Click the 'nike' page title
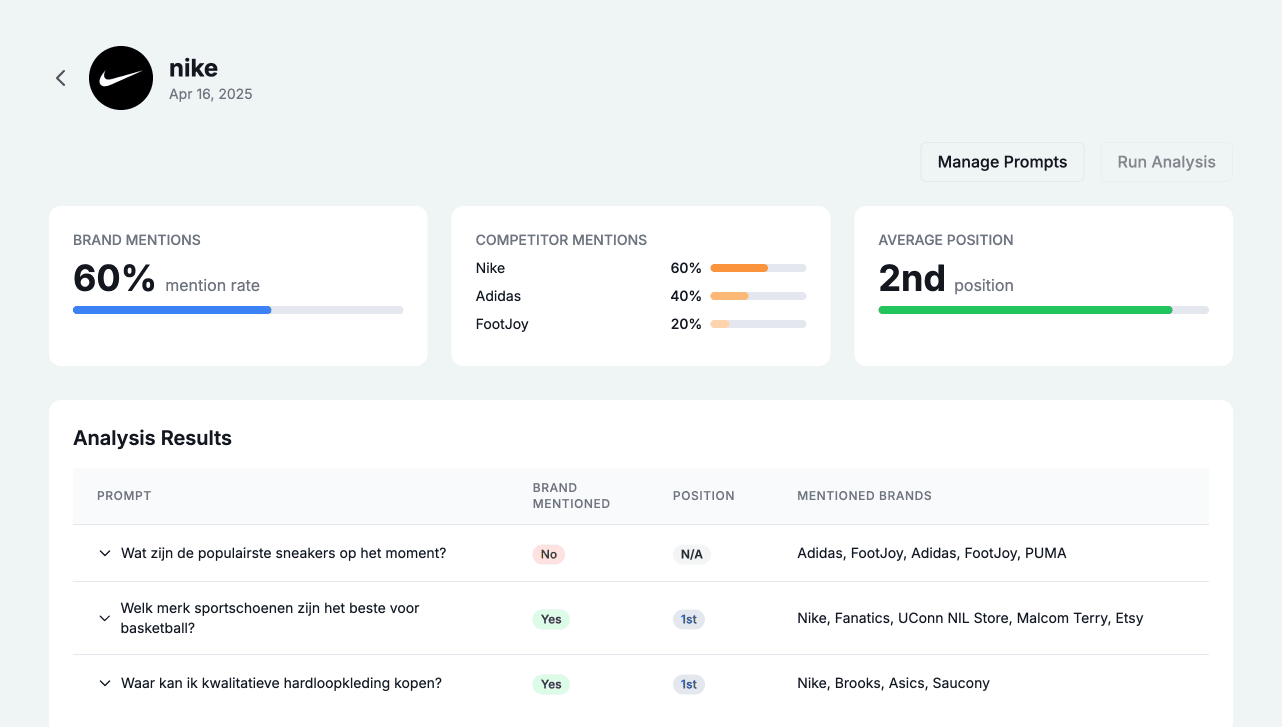This screenshot has width=1282, height=727. pyautogui.click(x=193, y=68)
